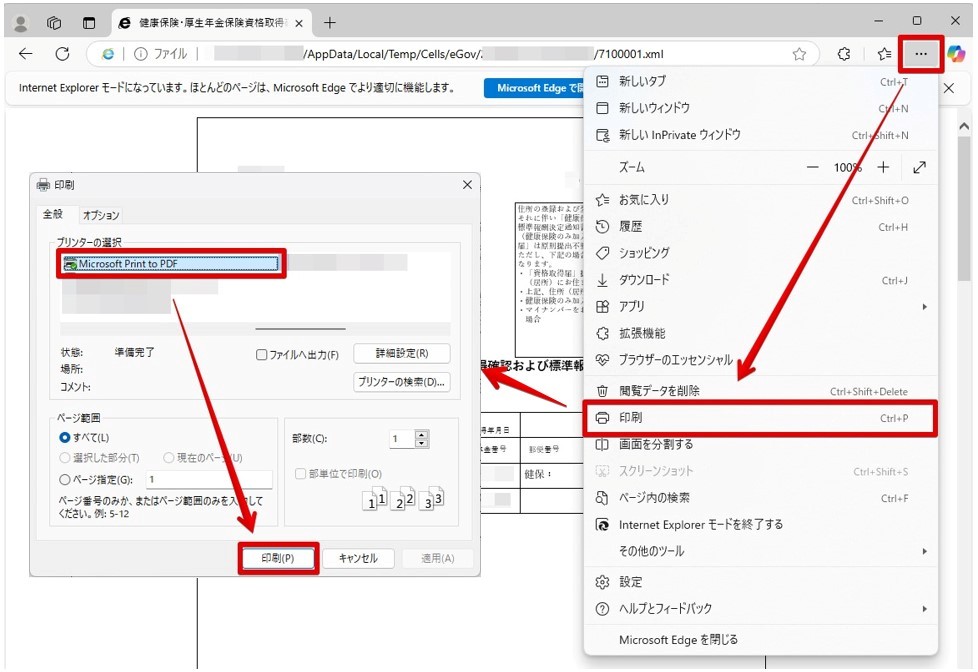Select the すべて(L) radio button
This screenshot has height=672, width=978.
(64, 437)
